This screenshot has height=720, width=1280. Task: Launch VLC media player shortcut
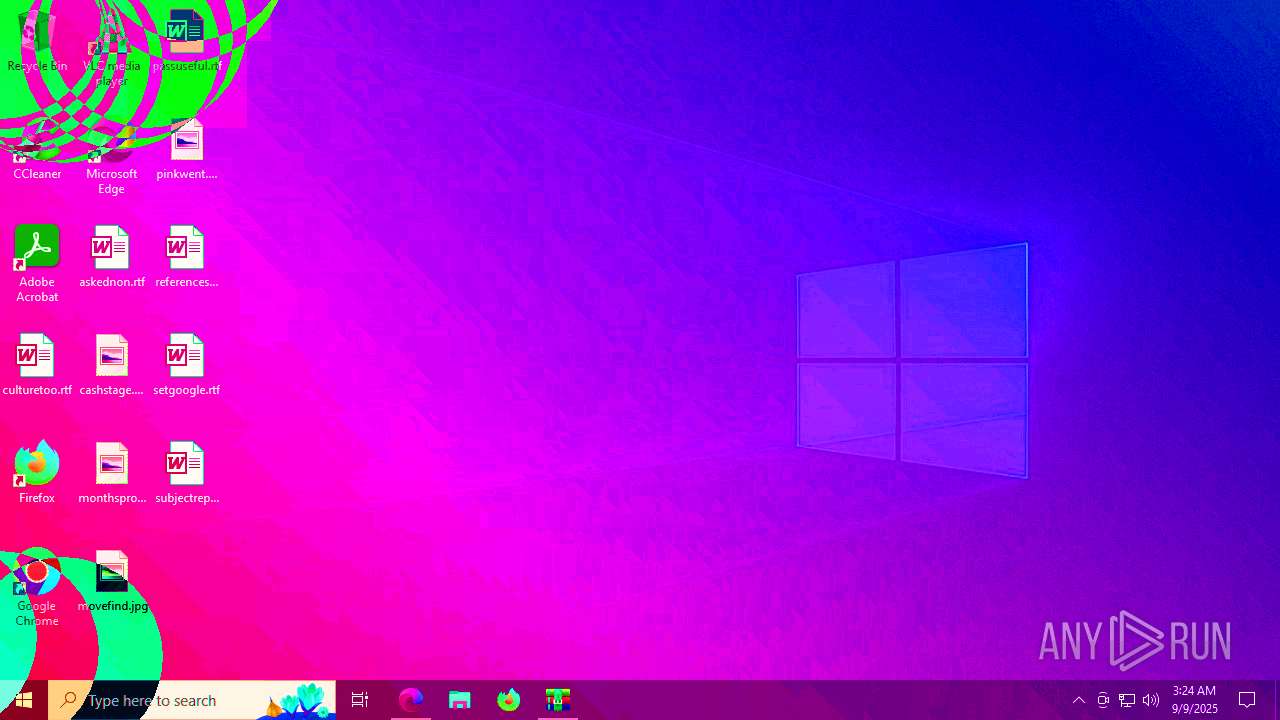(111, 48)
